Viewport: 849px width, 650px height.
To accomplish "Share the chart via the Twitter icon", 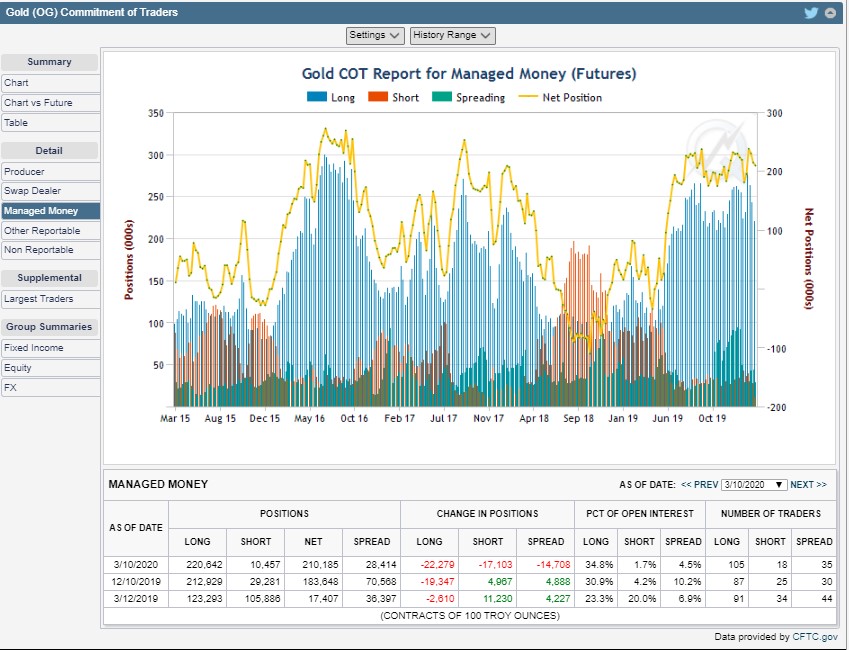I will tap(811, 12).
